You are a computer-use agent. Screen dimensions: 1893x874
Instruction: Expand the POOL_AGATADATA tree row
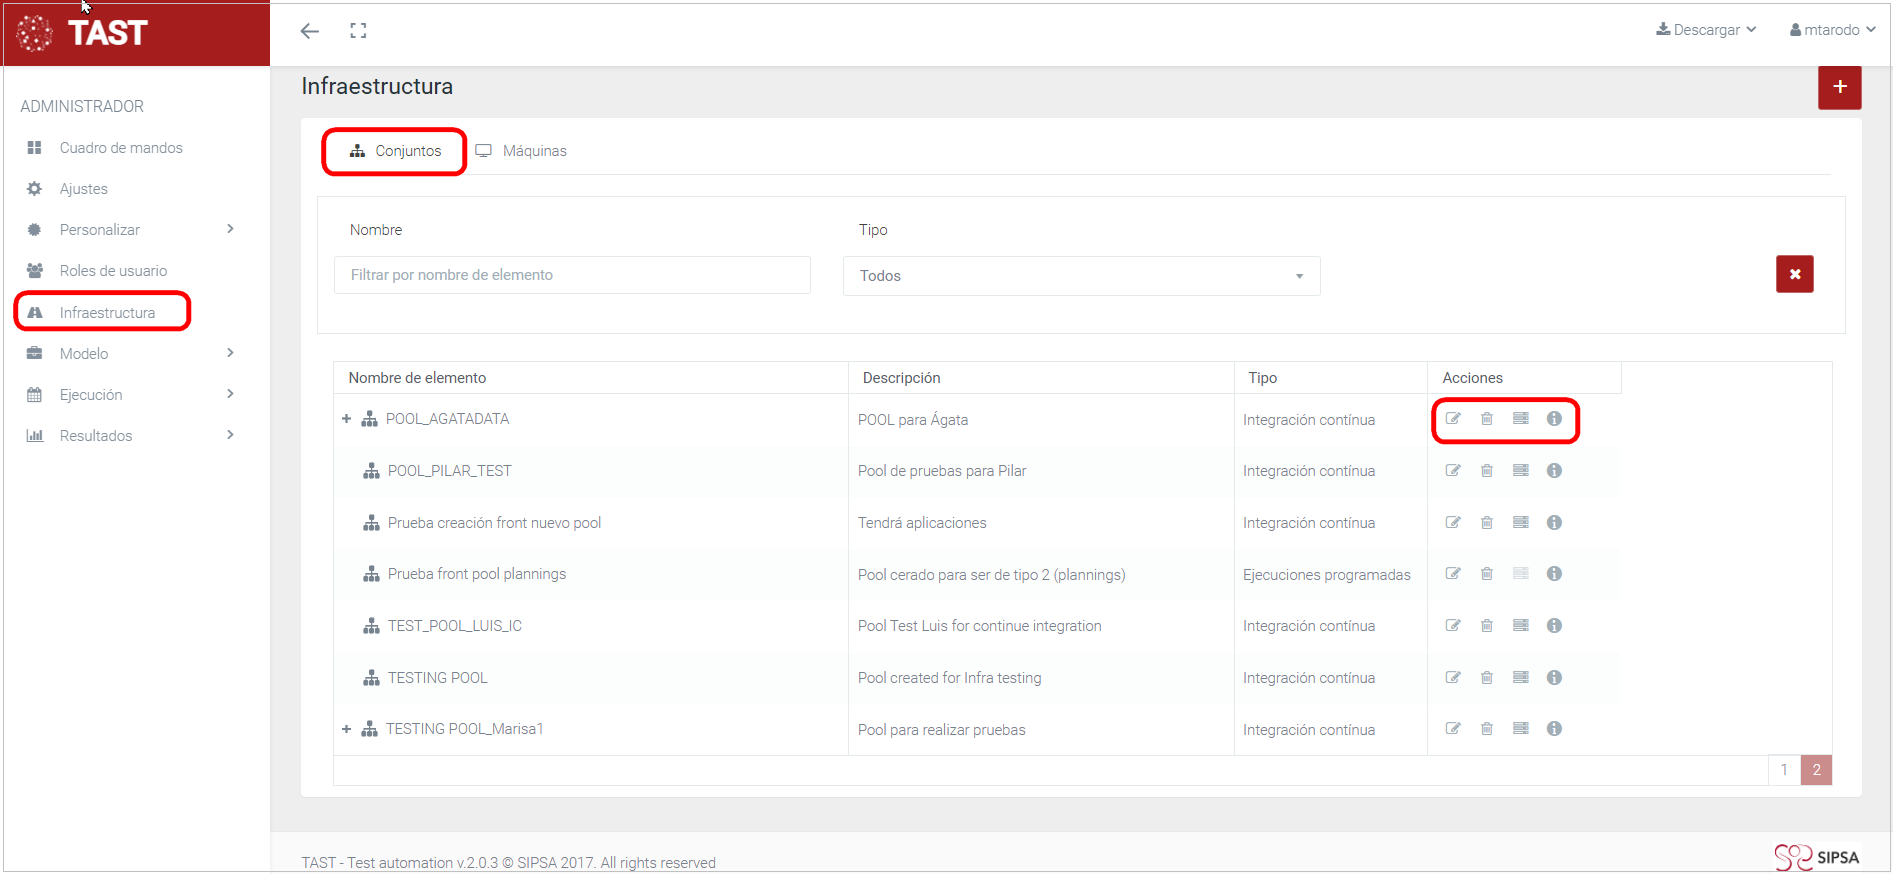pyautogui.click(x=346, y=419)
